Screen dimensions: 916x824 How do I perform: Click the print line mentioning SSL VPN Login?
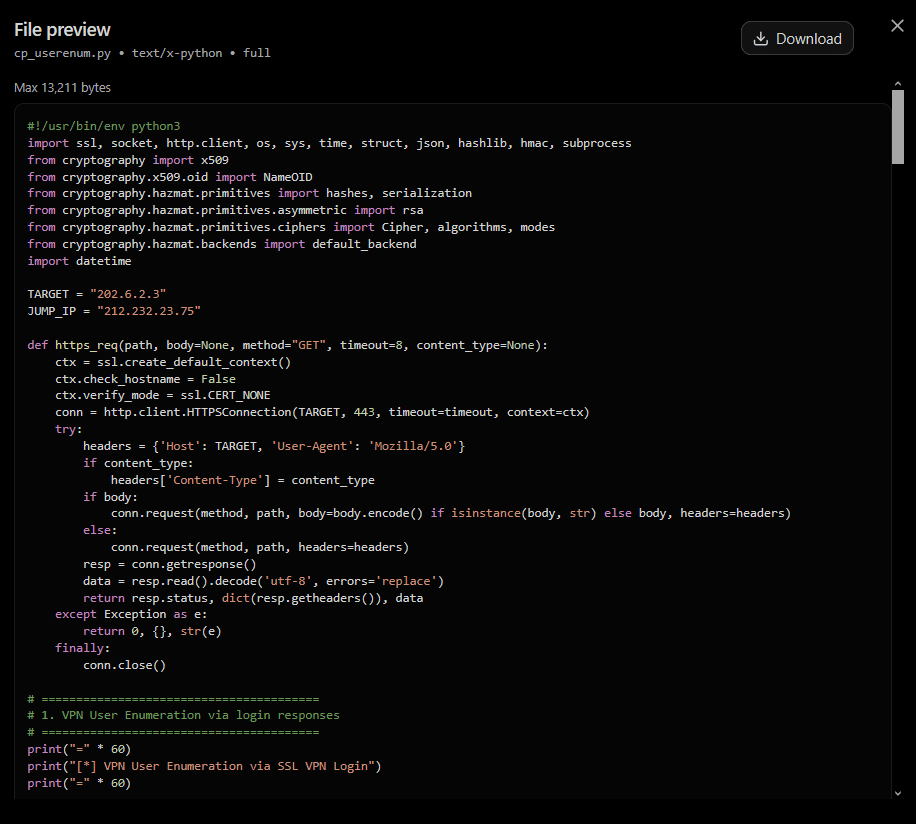(x=204, y=766)
